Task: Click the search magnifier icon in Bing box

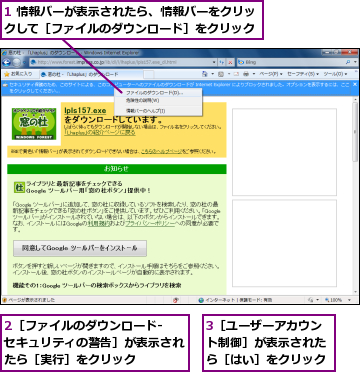Action: click(x=348, y=62)
